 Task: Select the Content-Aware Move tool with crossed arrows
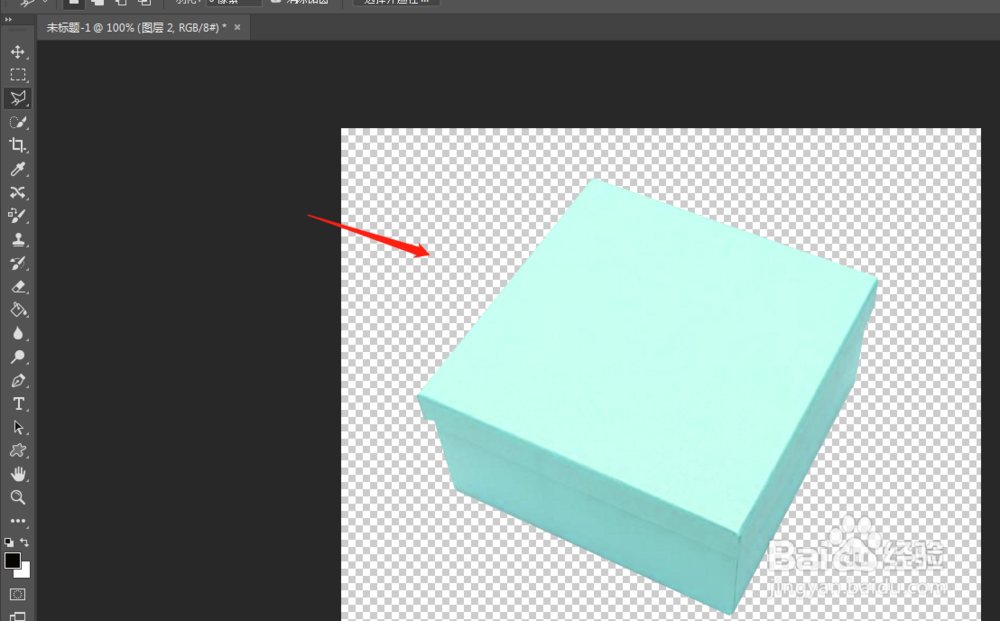(18, 193)
